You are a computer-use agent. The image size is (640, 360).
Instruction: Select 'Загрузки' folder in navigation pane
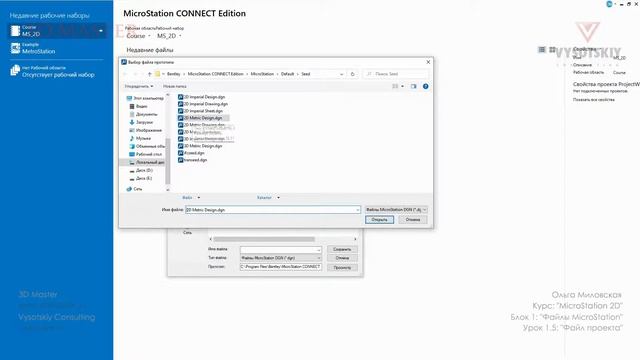141,122
